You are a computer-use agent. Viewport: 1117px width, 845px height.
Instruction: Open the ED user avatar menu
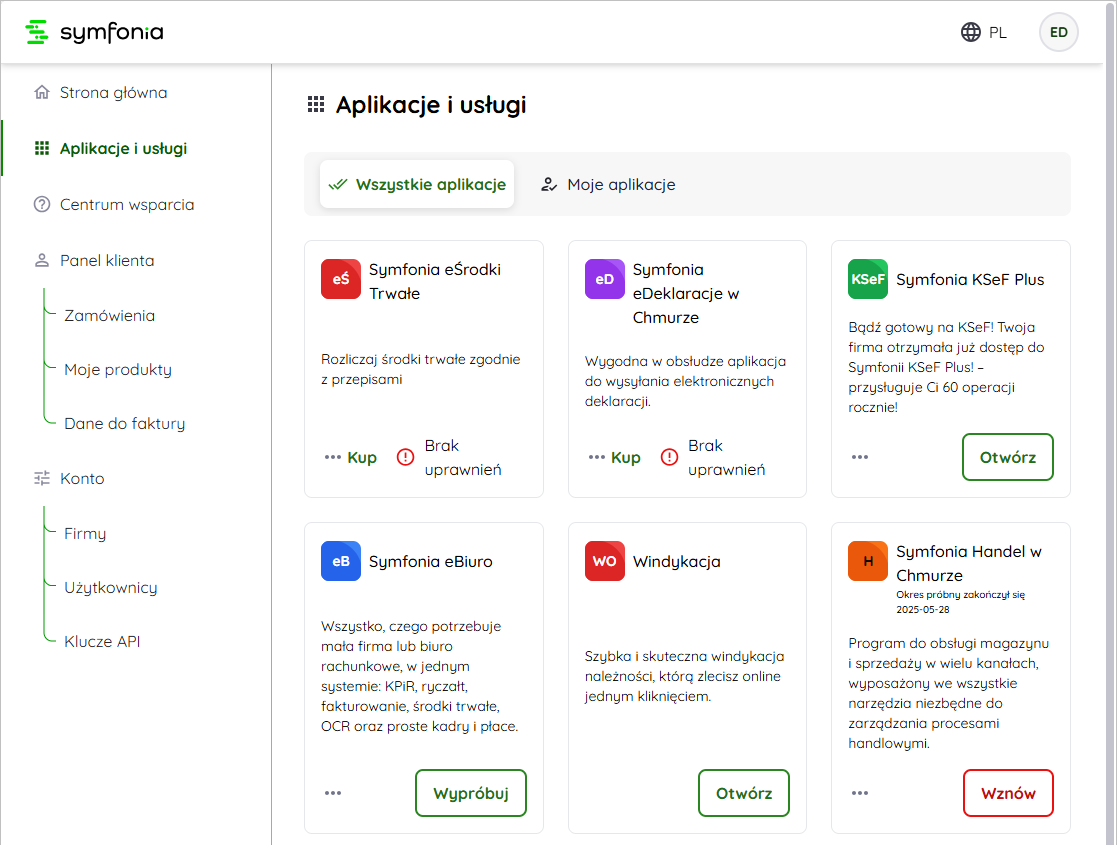coord(1058,32)
